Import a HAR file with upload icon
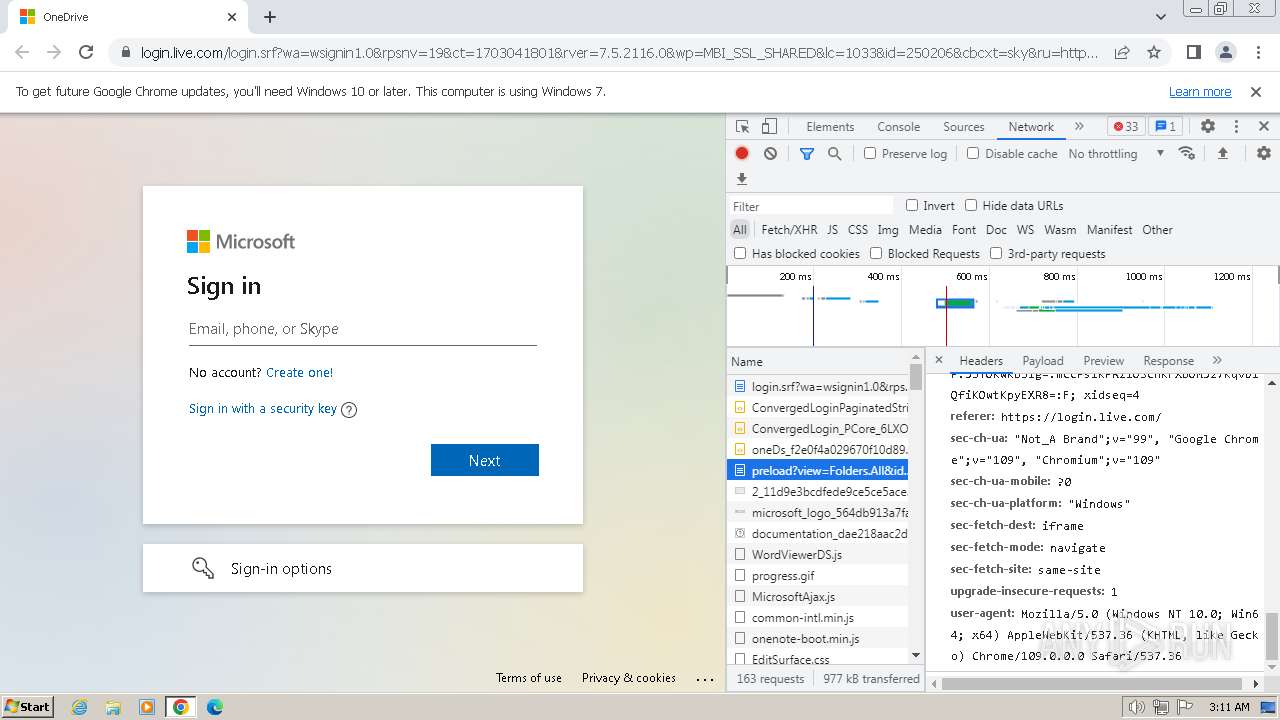The image size is (1280, 720). (x=1222, y=153)
